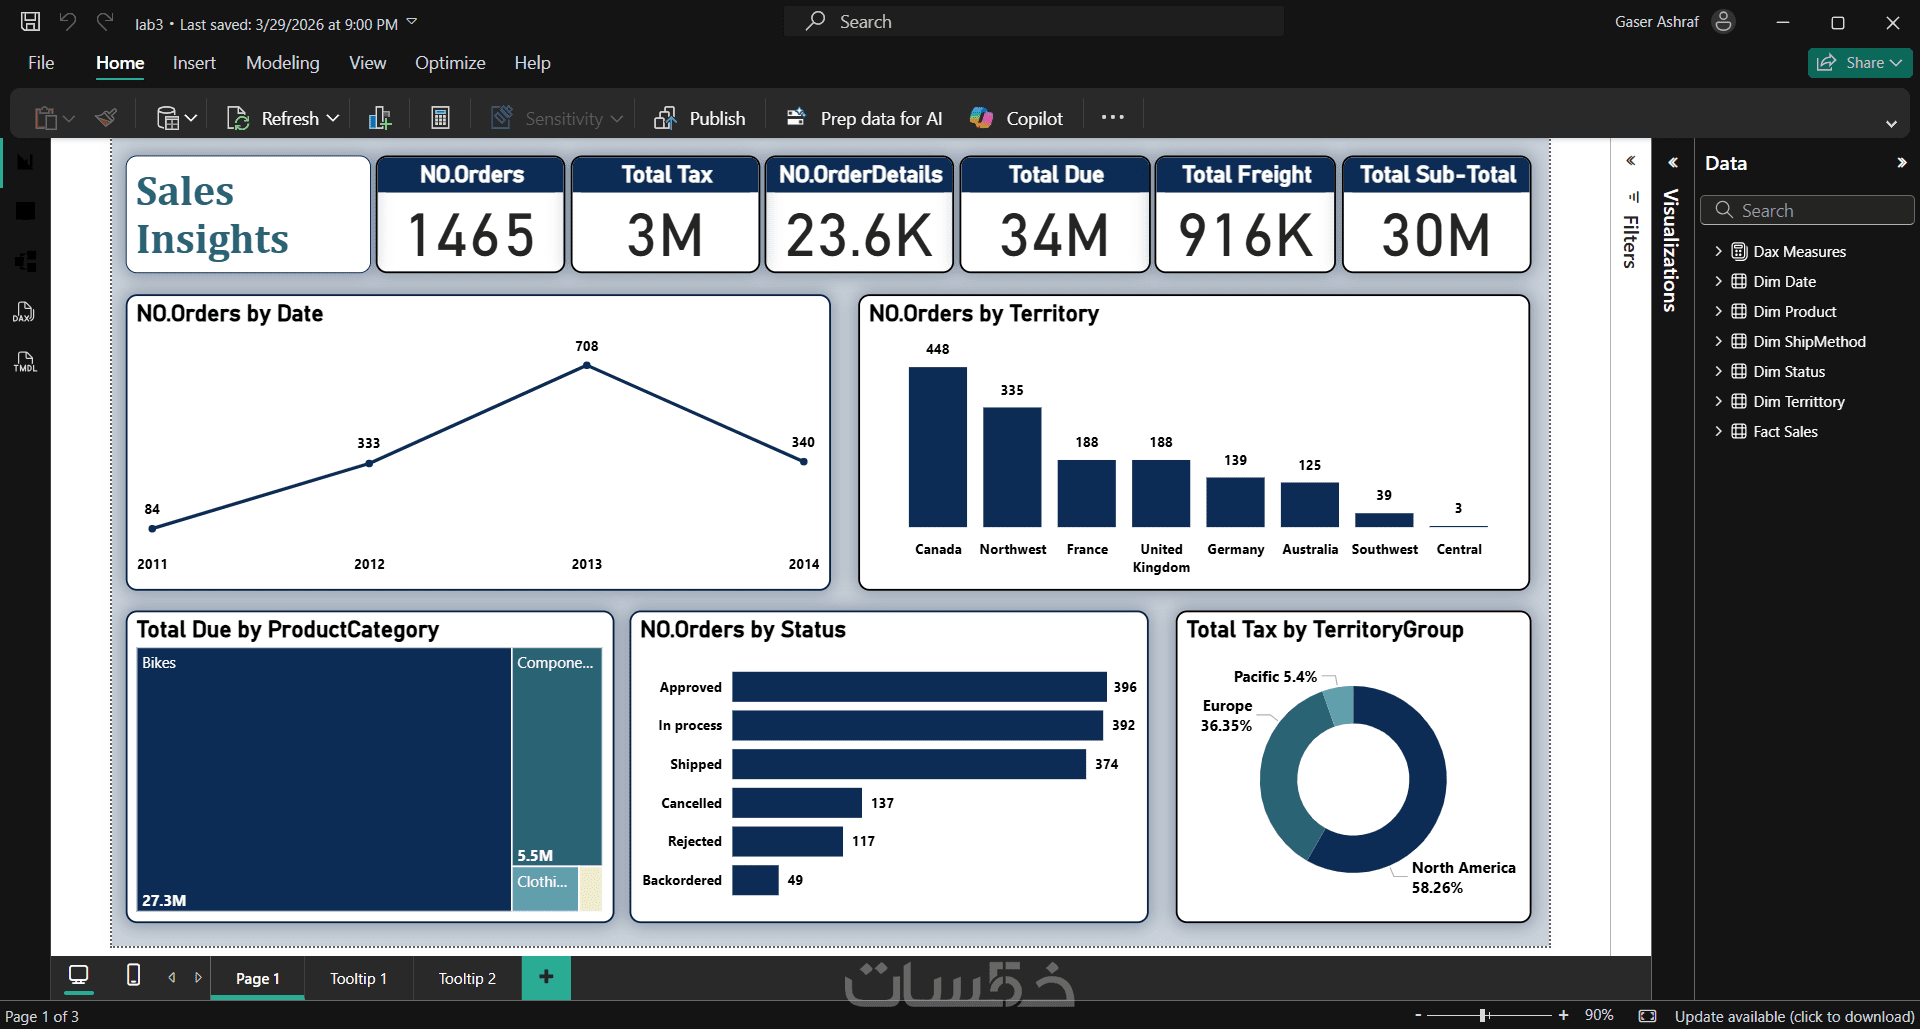Click the Prep data for AI icon
1920x1029 pixels.
[796, 118]
